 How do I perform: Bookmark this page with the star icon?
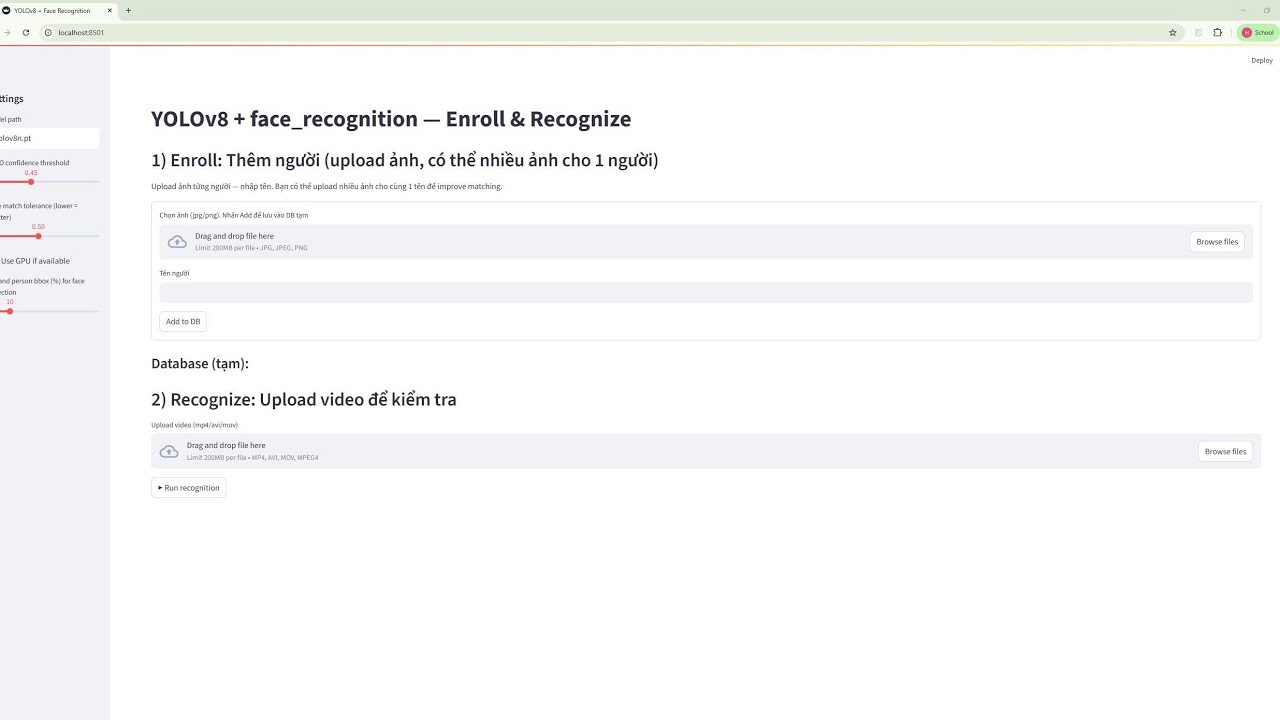[1173, 32]
